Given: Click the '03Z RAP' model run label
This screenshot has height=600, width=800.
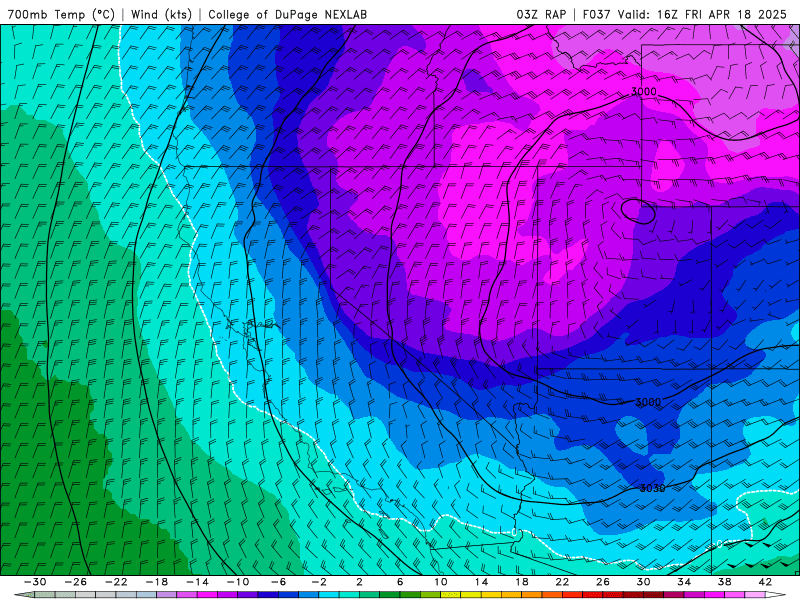Looking at the screenshot, I should [x=541, y=14].
